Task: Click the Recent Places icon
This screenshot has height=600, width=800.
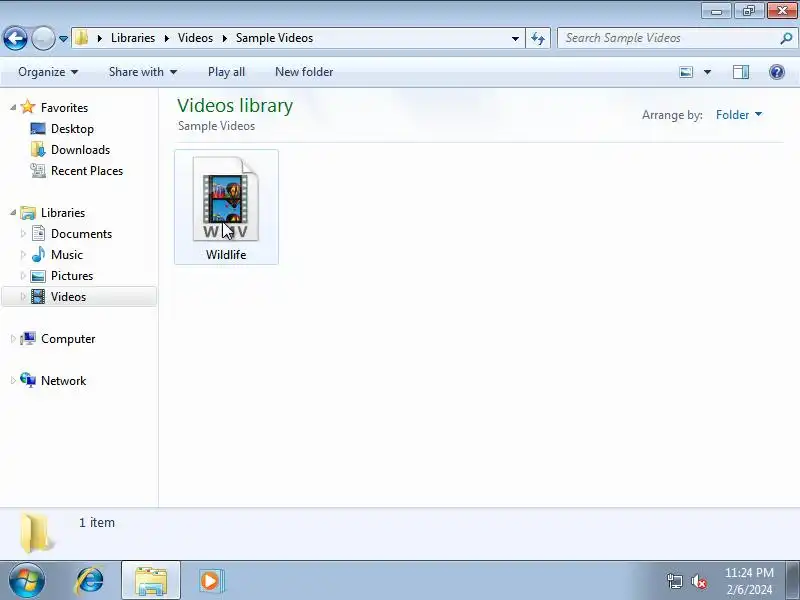Action: click(38, 170)
